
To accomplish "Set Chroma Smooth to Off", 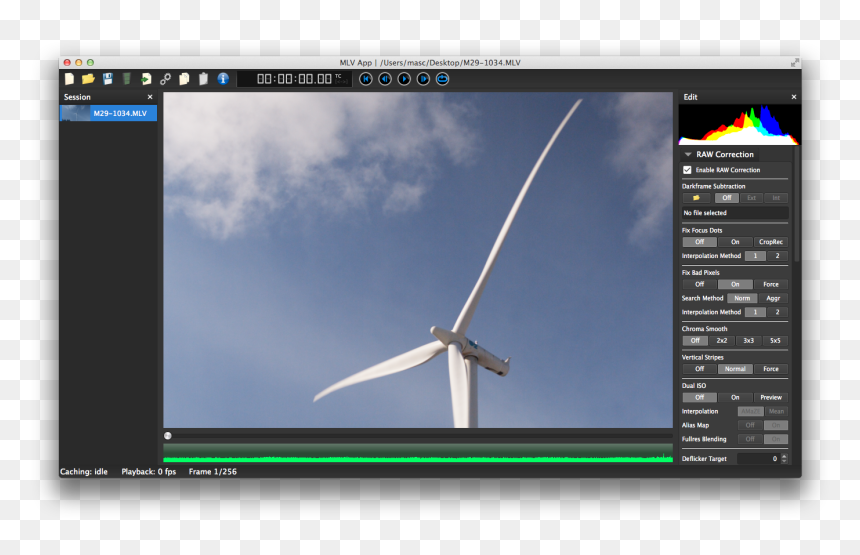I will (695, 341).
